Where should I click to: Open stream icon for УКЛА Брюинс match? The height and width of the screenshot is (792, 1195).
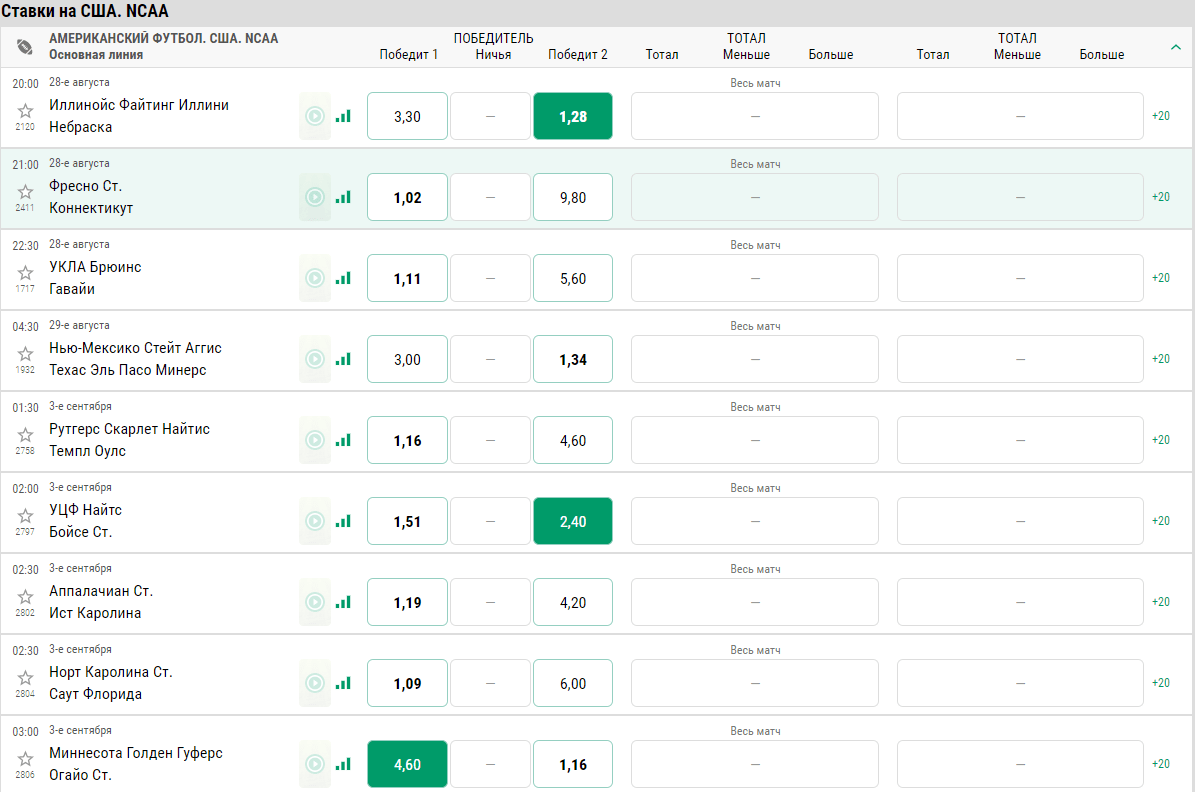[x=315, y=278]
